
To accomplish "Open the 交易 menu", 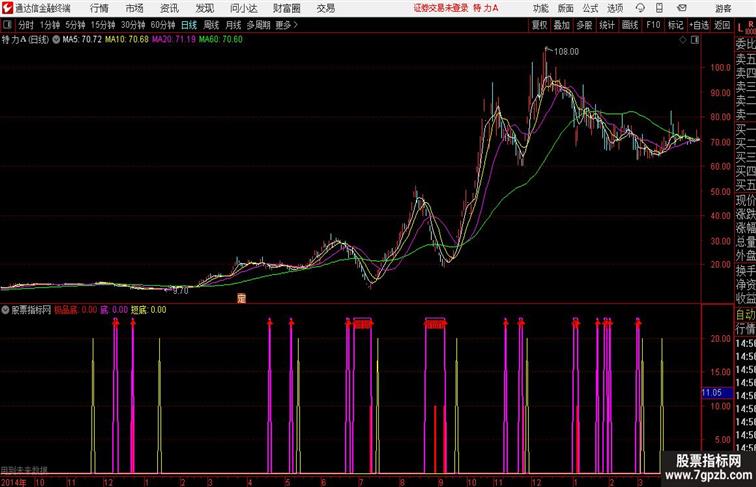I will (325, 8).
